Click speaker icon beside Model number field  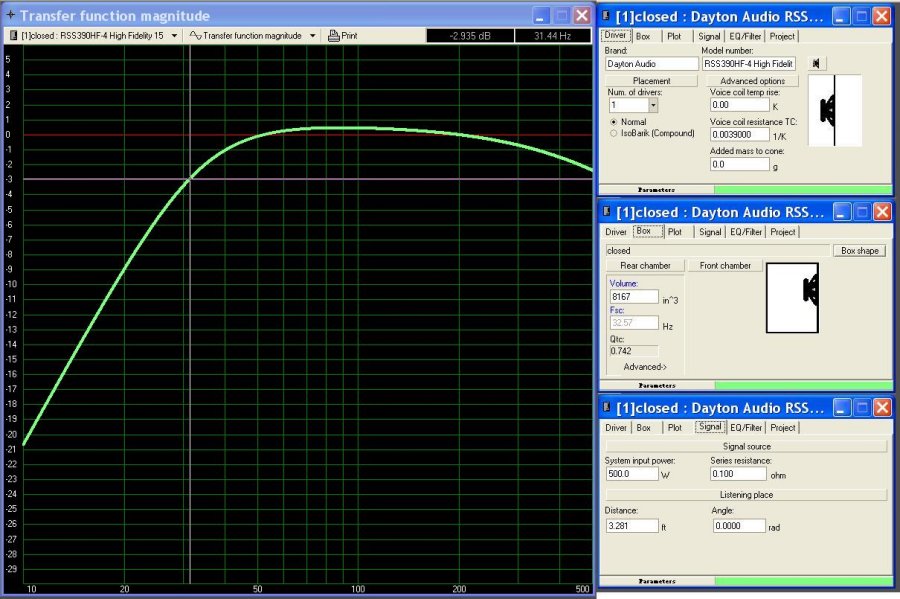(817, 64)
